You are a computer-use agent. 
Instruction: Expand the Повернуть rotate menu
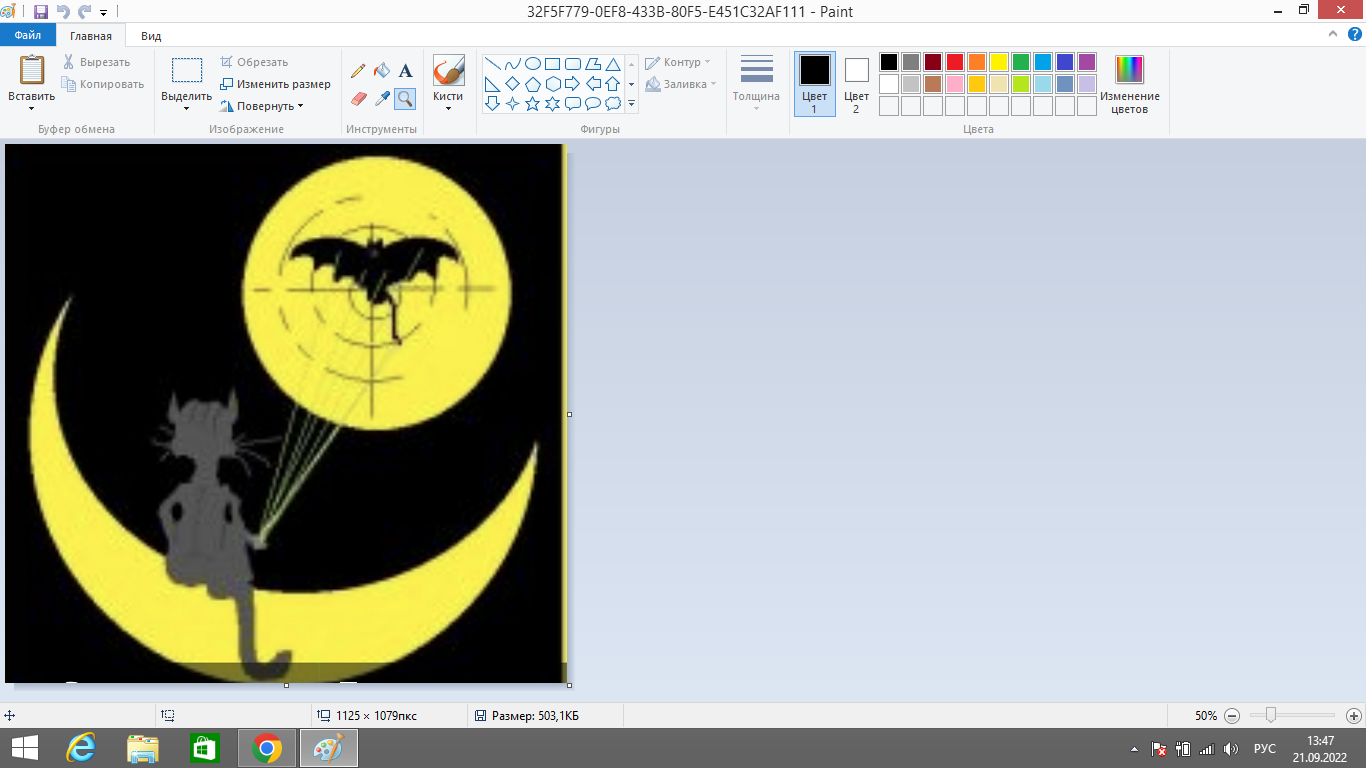click(x=264, y=106)
